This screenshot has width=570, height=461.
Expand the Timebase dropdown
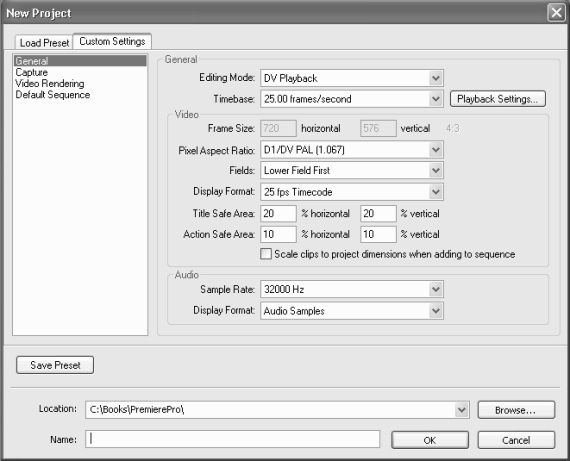[x=352, y=99]
